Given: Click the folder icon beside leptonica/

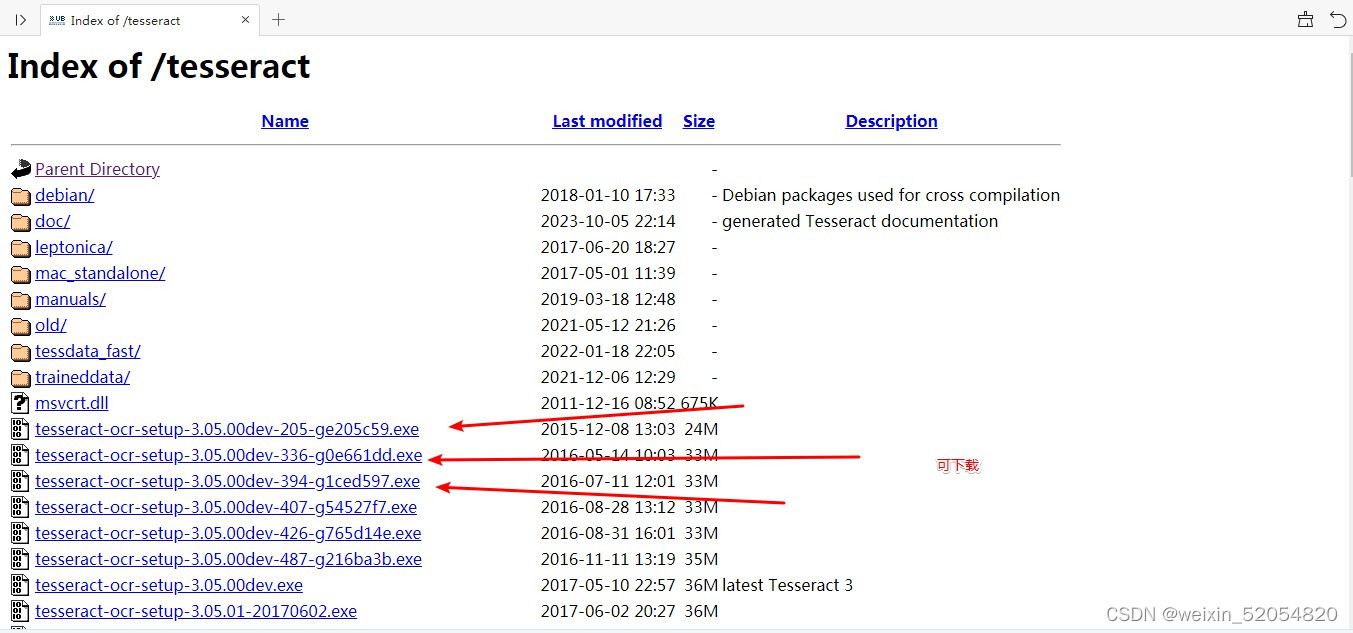Looking at the screenshot, I should [21, 247].
